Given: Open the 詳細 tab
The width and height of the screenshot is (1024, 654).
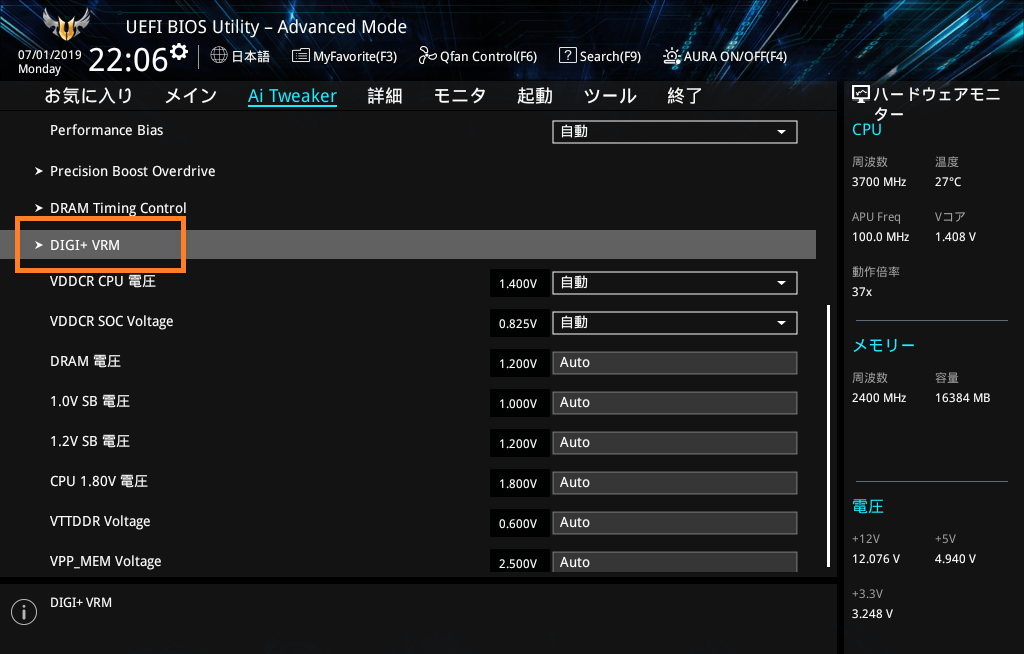Looking at the screenshot, I should point(385,96).
